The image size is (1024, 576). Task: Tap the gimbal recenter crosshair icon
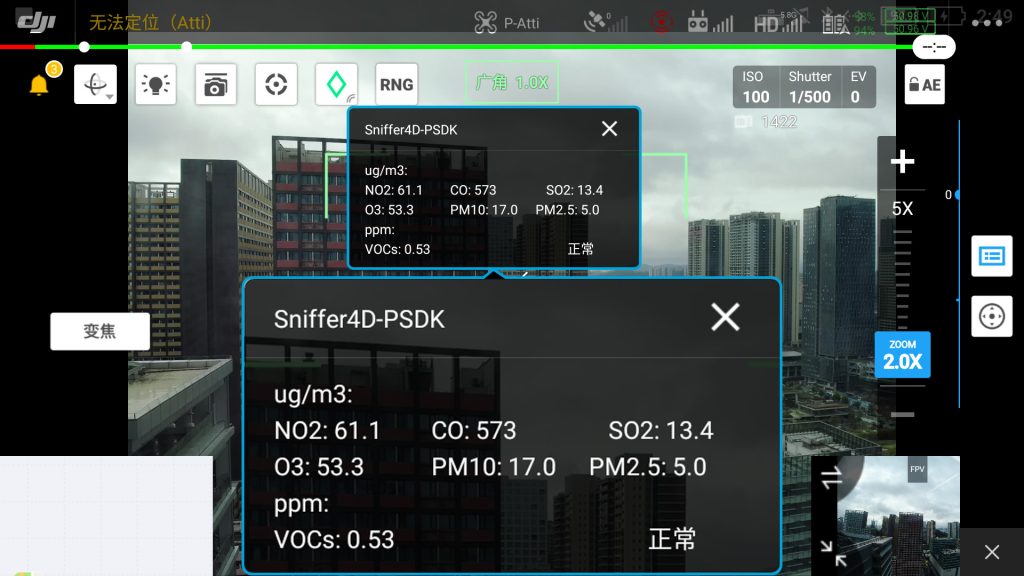coord(991,316)
